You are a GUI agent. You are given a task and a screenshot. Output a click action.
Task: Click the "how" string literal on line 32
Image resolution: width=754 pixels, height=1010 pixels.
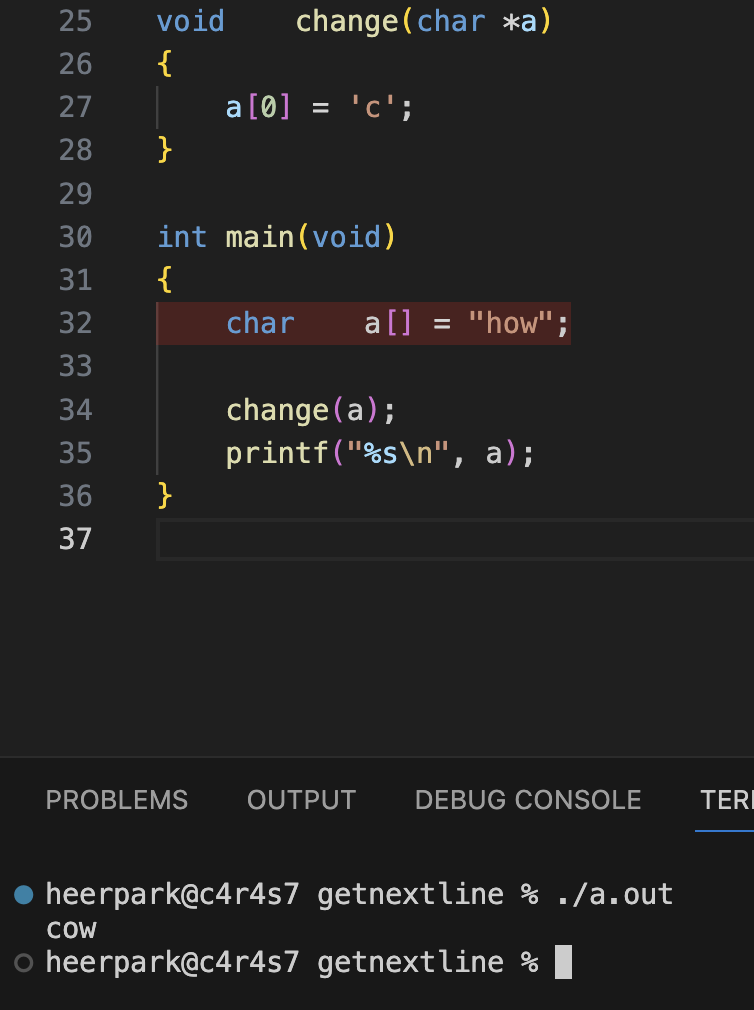[511, 323]
